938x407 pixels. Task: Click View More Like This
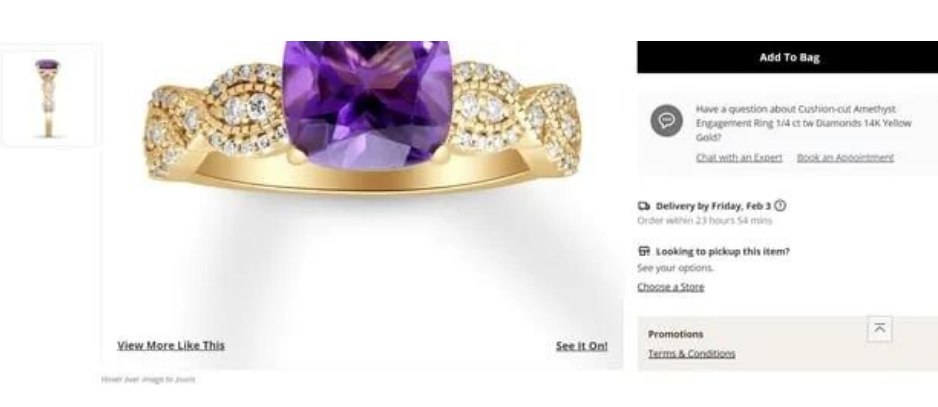point(171,345)
